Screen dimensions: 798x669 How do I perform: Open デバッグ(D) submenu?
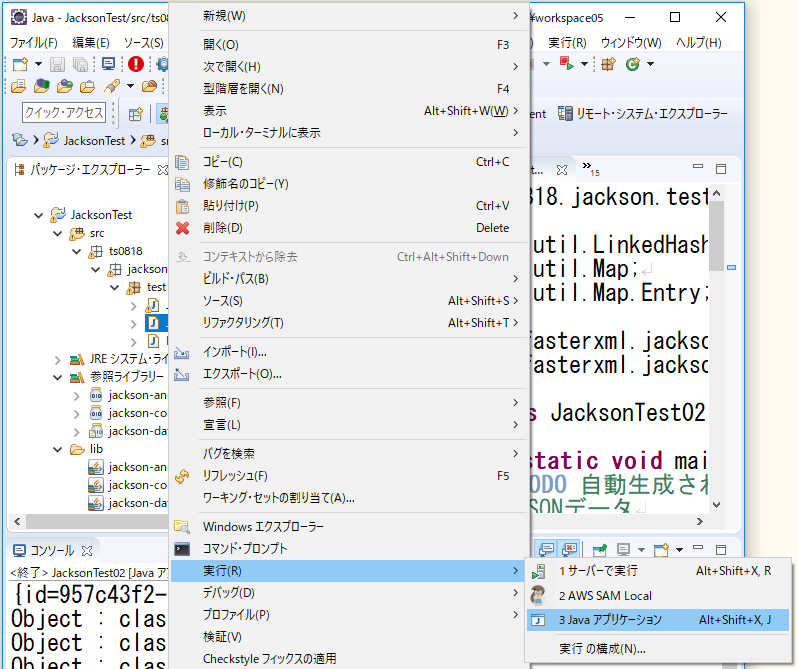pos(349,593)
